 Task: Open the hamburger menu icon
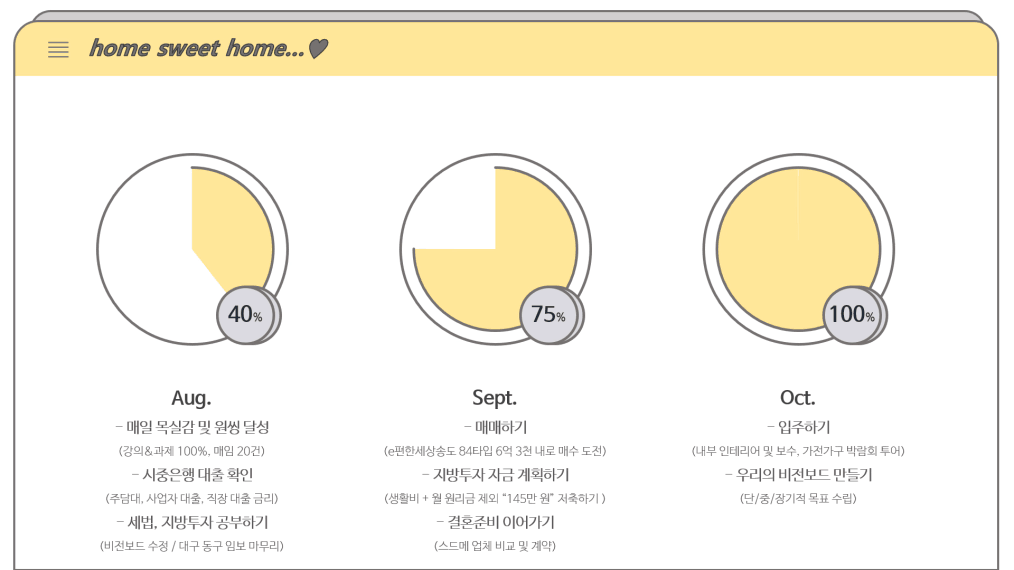58,50
